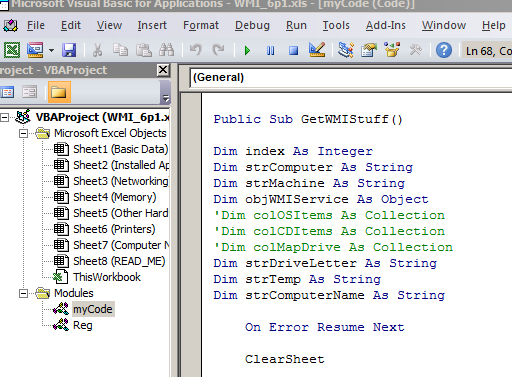This screenshot has height=377, width=512.
Task: Click the VBAProject root node label
Action: coord(103,117)
